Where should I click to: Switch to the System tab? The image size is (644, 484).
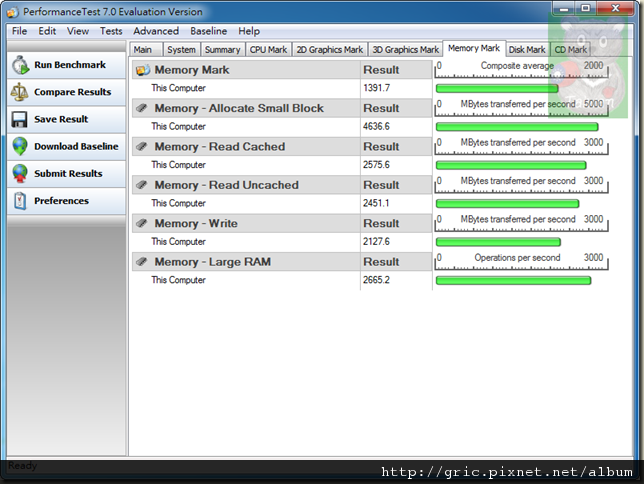[182, 50]
